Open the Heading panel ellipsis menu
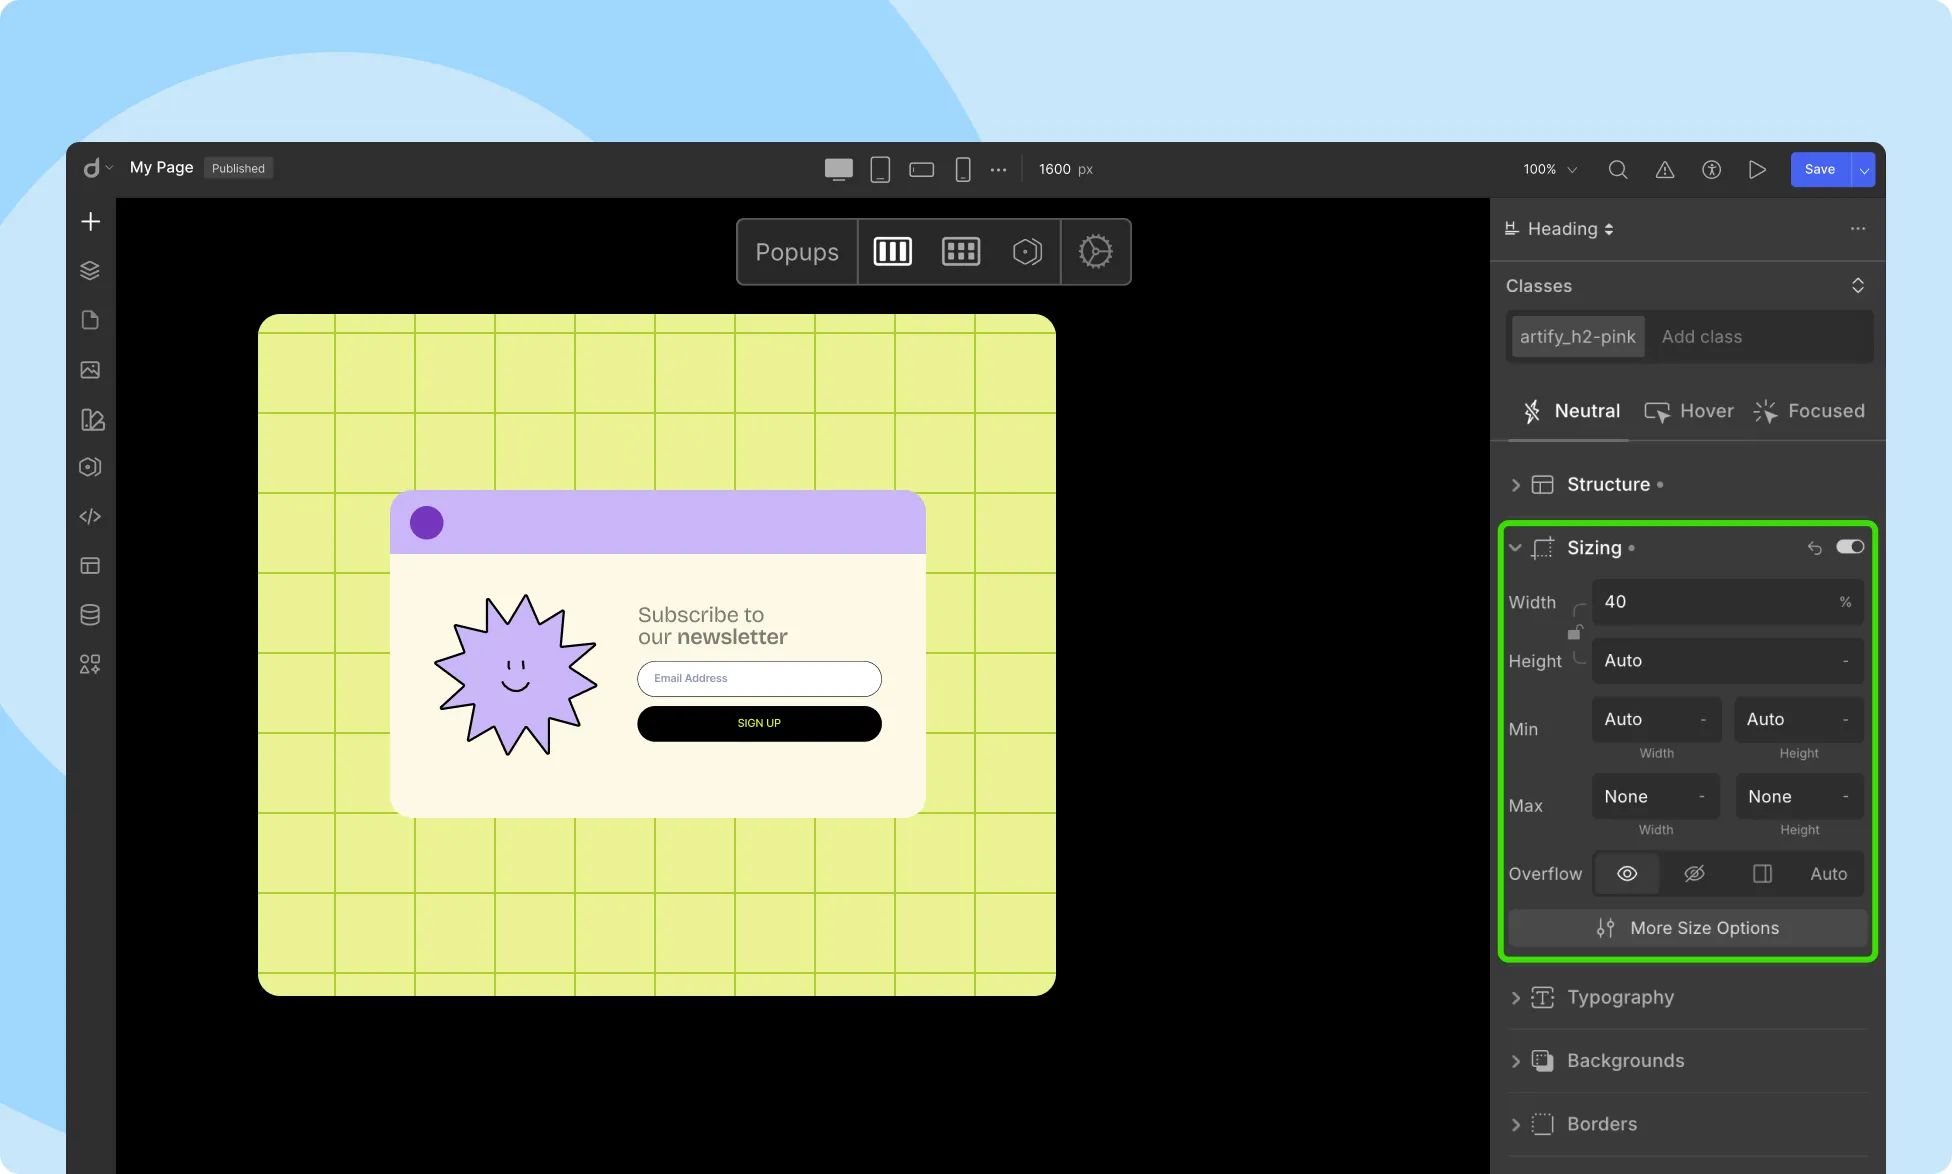This screenshot has height=1174, width=1952. pyautogui.click(x=1858, y=229)
